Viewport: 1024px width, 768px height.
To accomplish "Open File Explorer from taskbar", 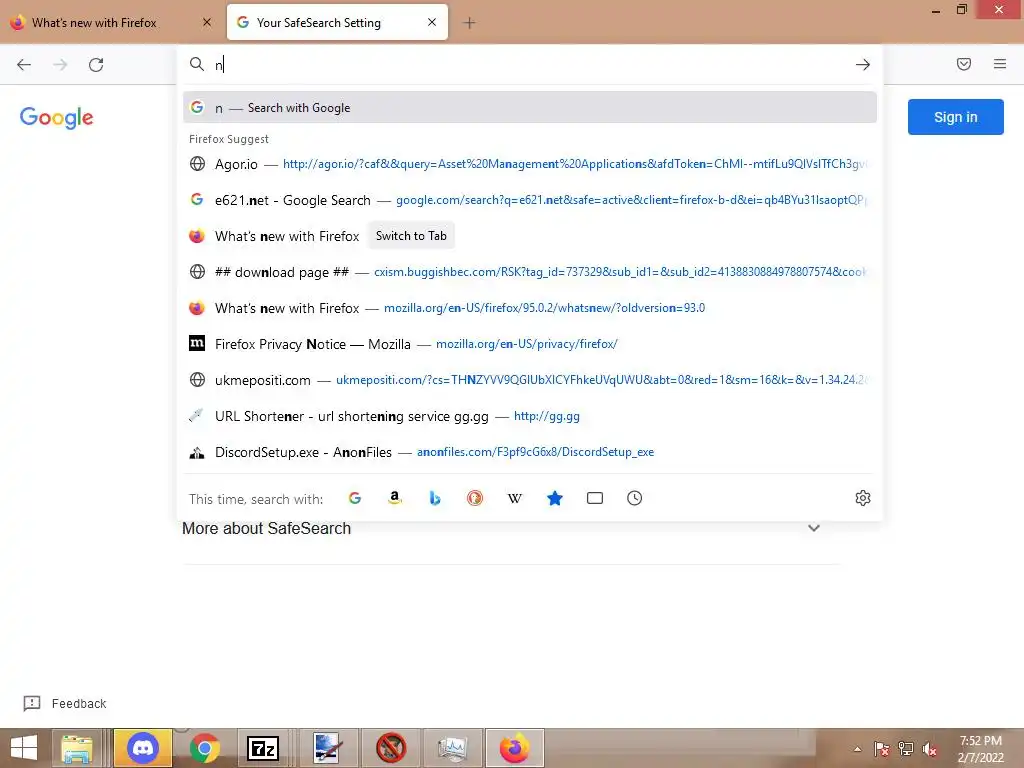I will coord(77,748).
